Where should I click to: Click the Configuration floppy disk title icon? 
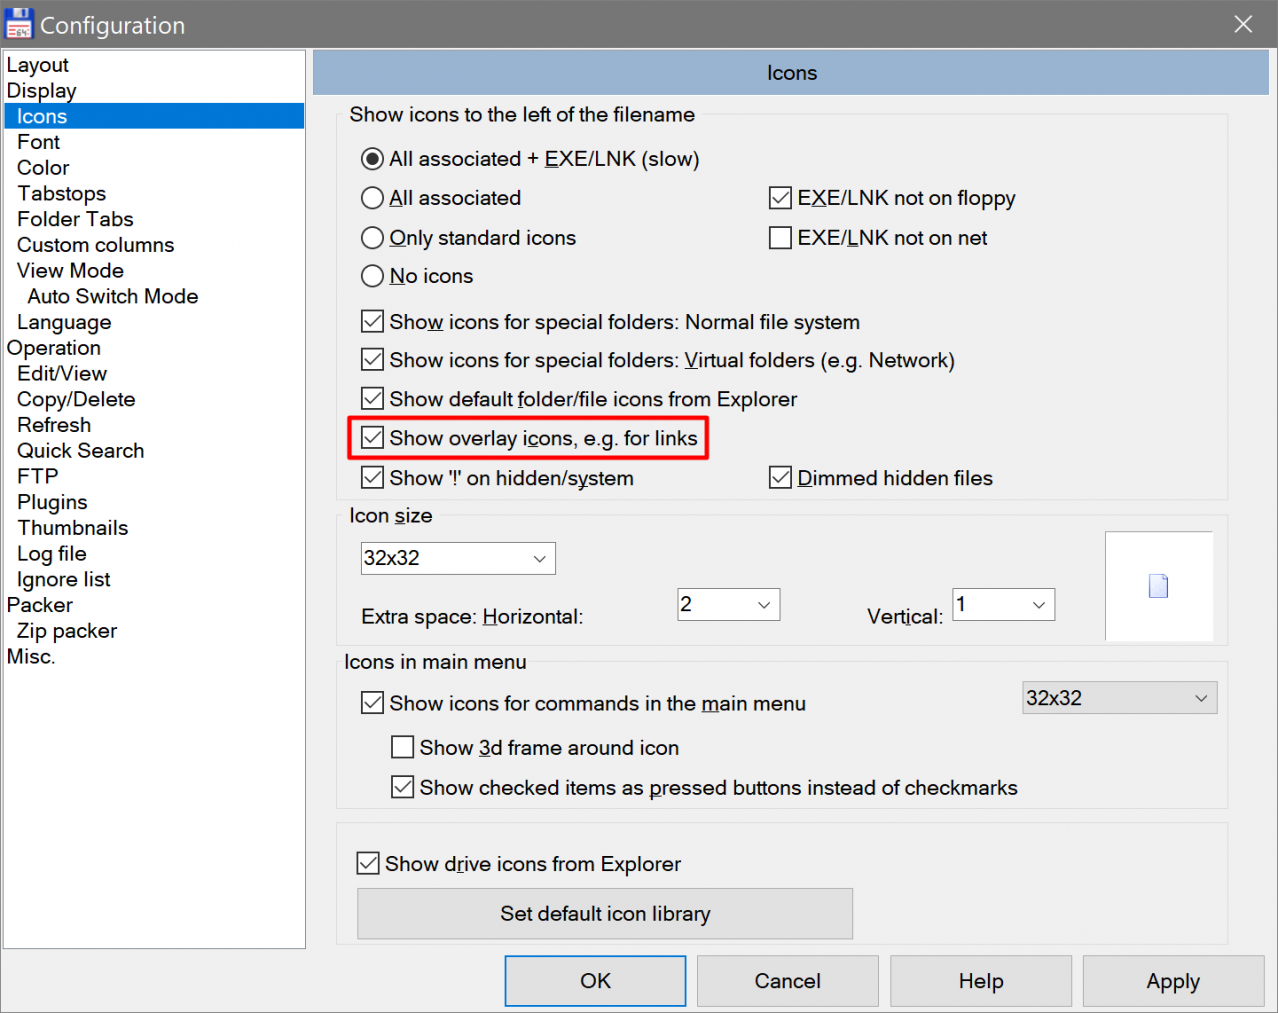point(19,24)
